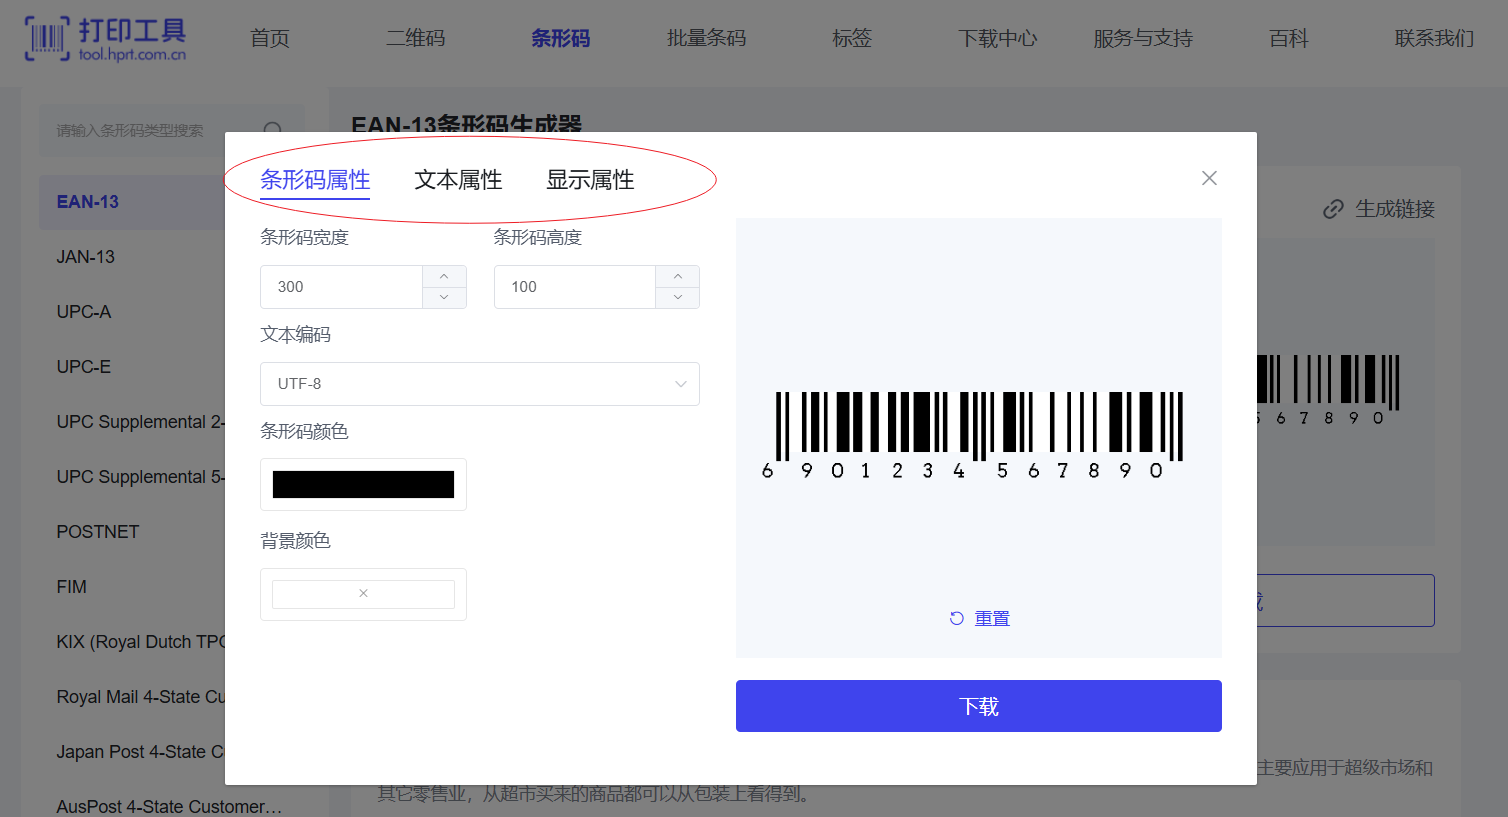
Task: Select UPC Supplemental 5 in the list
Action: pyautogui.click(x=140, y=477)
